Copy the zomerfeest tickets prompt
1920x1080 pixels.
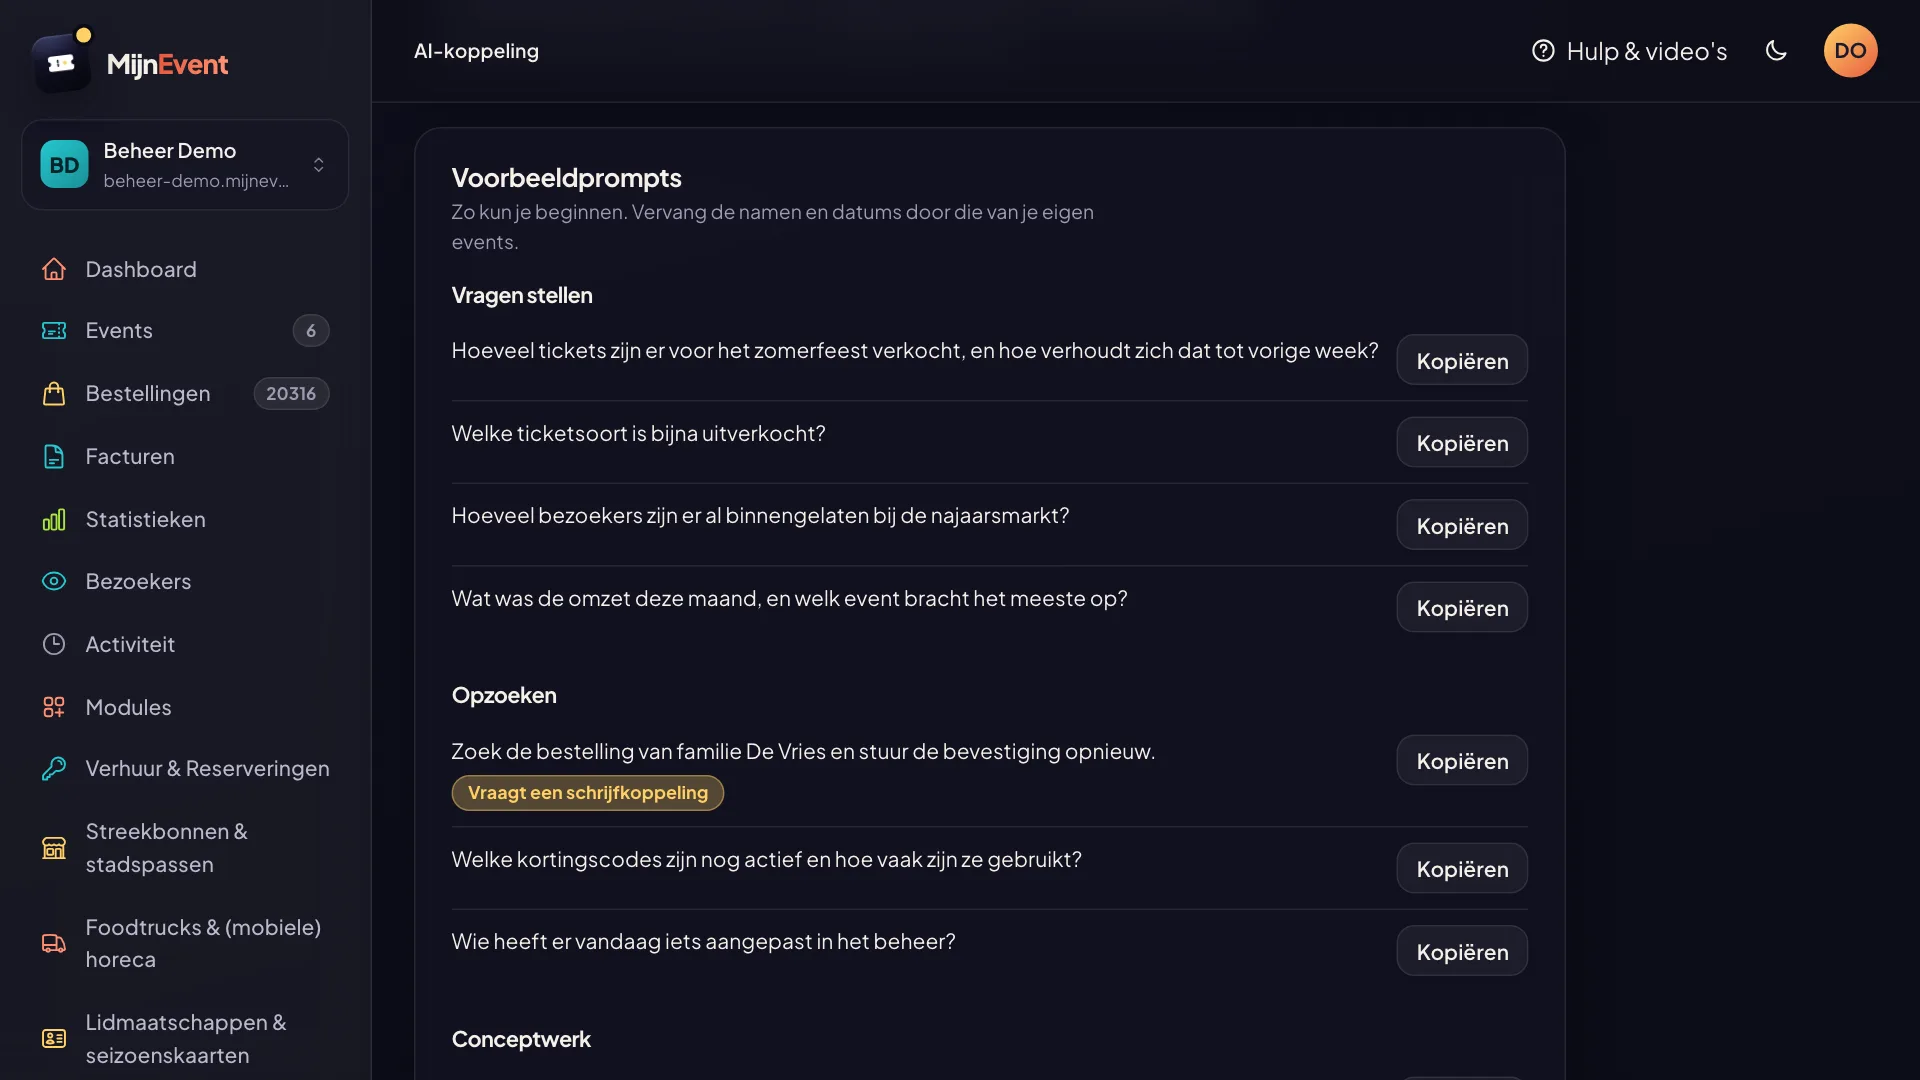click(1462, 360)
